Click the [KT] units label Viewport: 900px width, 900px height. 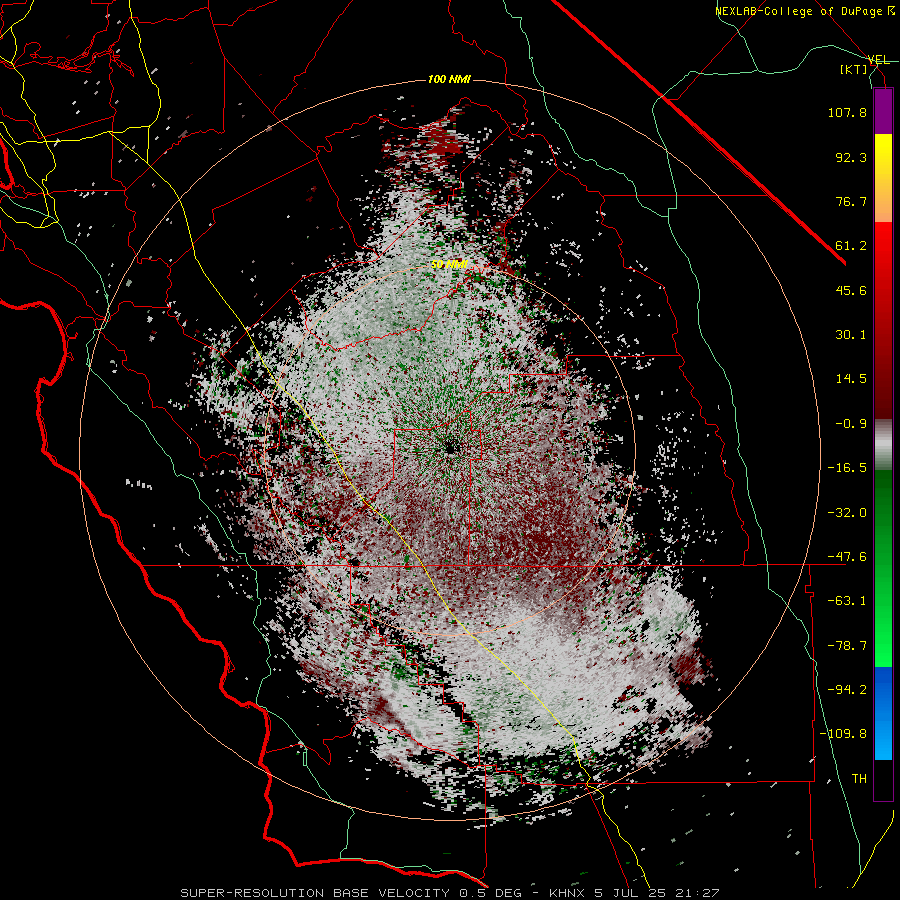pos(853,69)
